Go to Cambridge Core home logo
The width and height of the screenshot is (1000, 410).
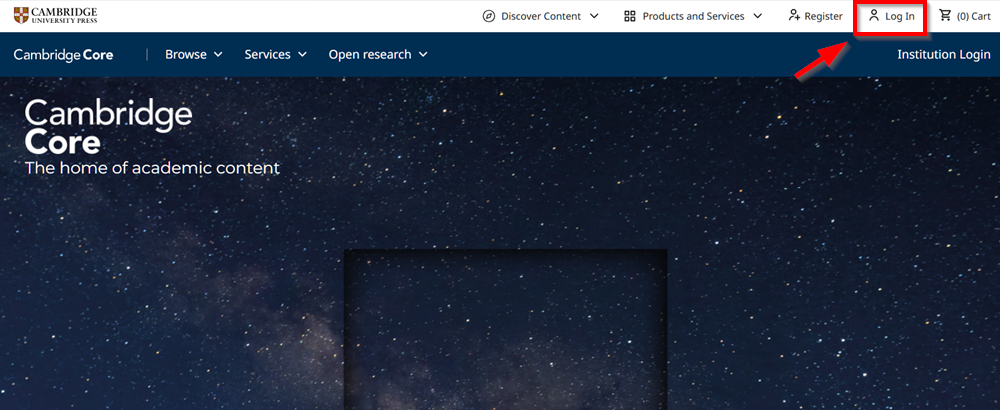click(64, 55)
